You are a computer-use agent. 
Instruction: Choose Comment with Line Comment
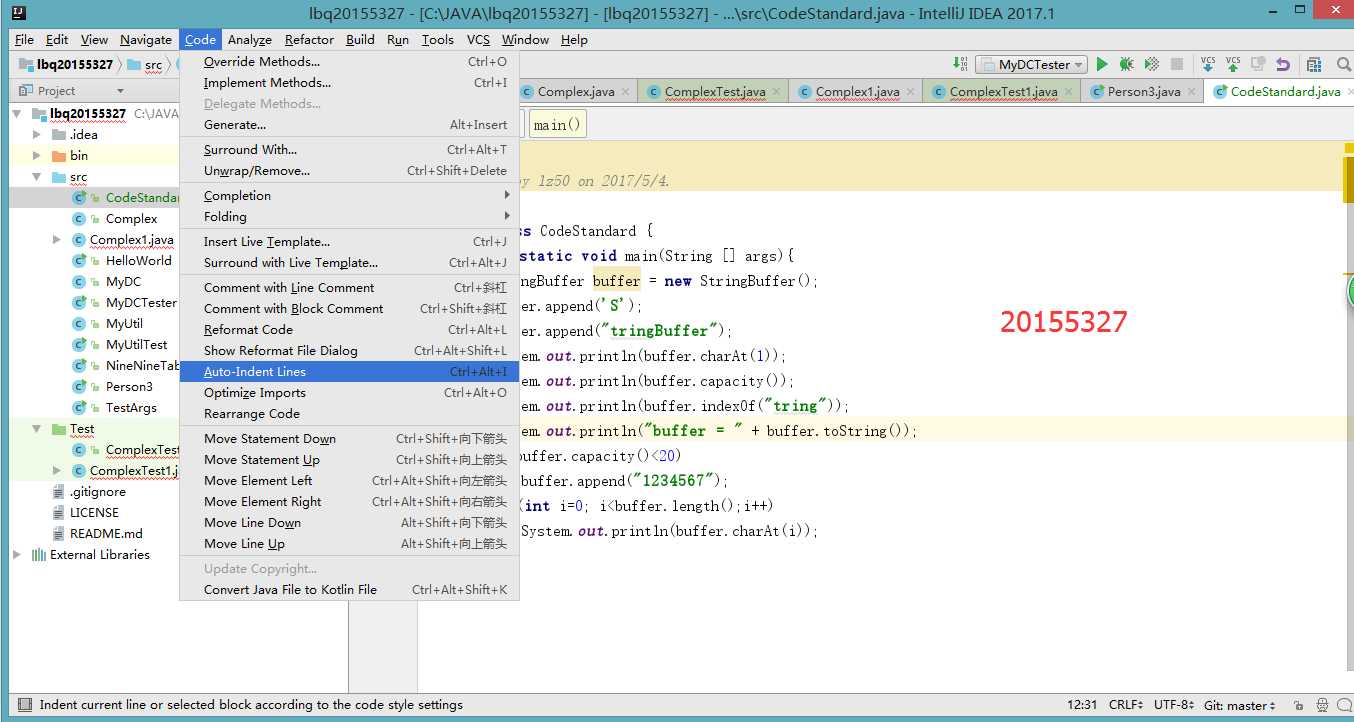coord(349,288)
